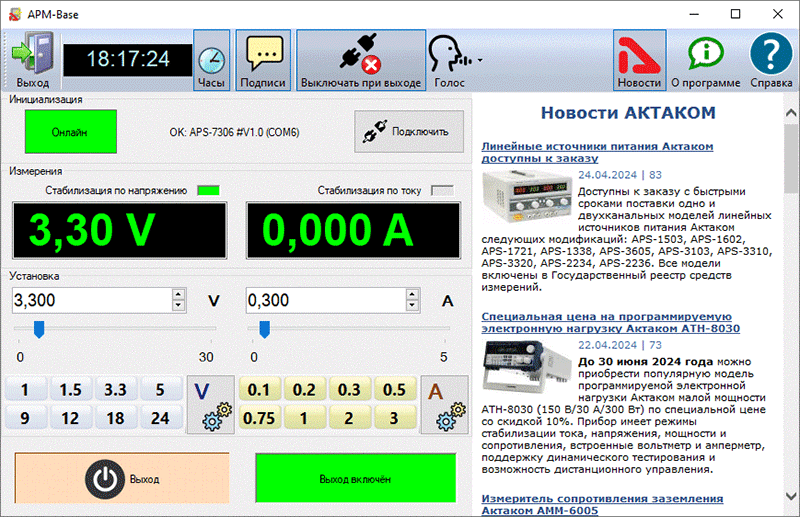Click the APM-Base title bar app icon
This screenshot has height=517, width=800.
tap(15, 14)
